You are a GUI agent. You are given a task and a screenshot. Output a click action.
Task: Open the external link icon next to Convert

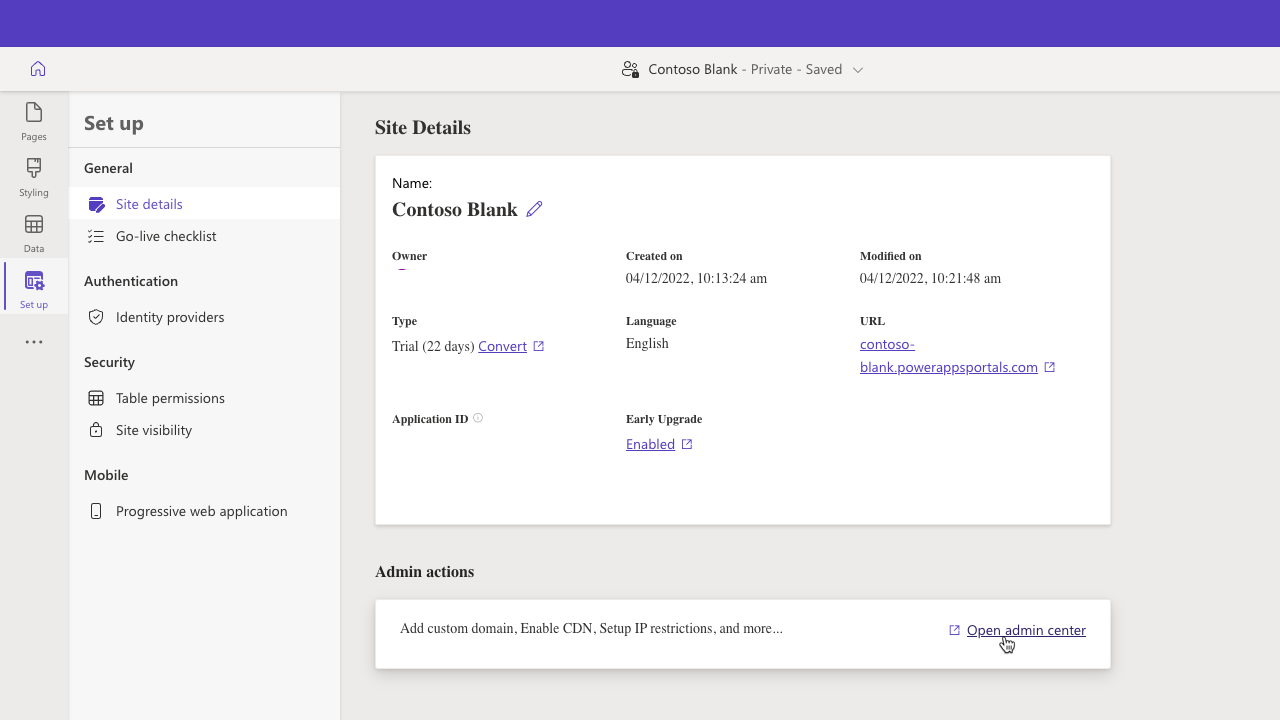pyautogui.click(x=539, y=345)
